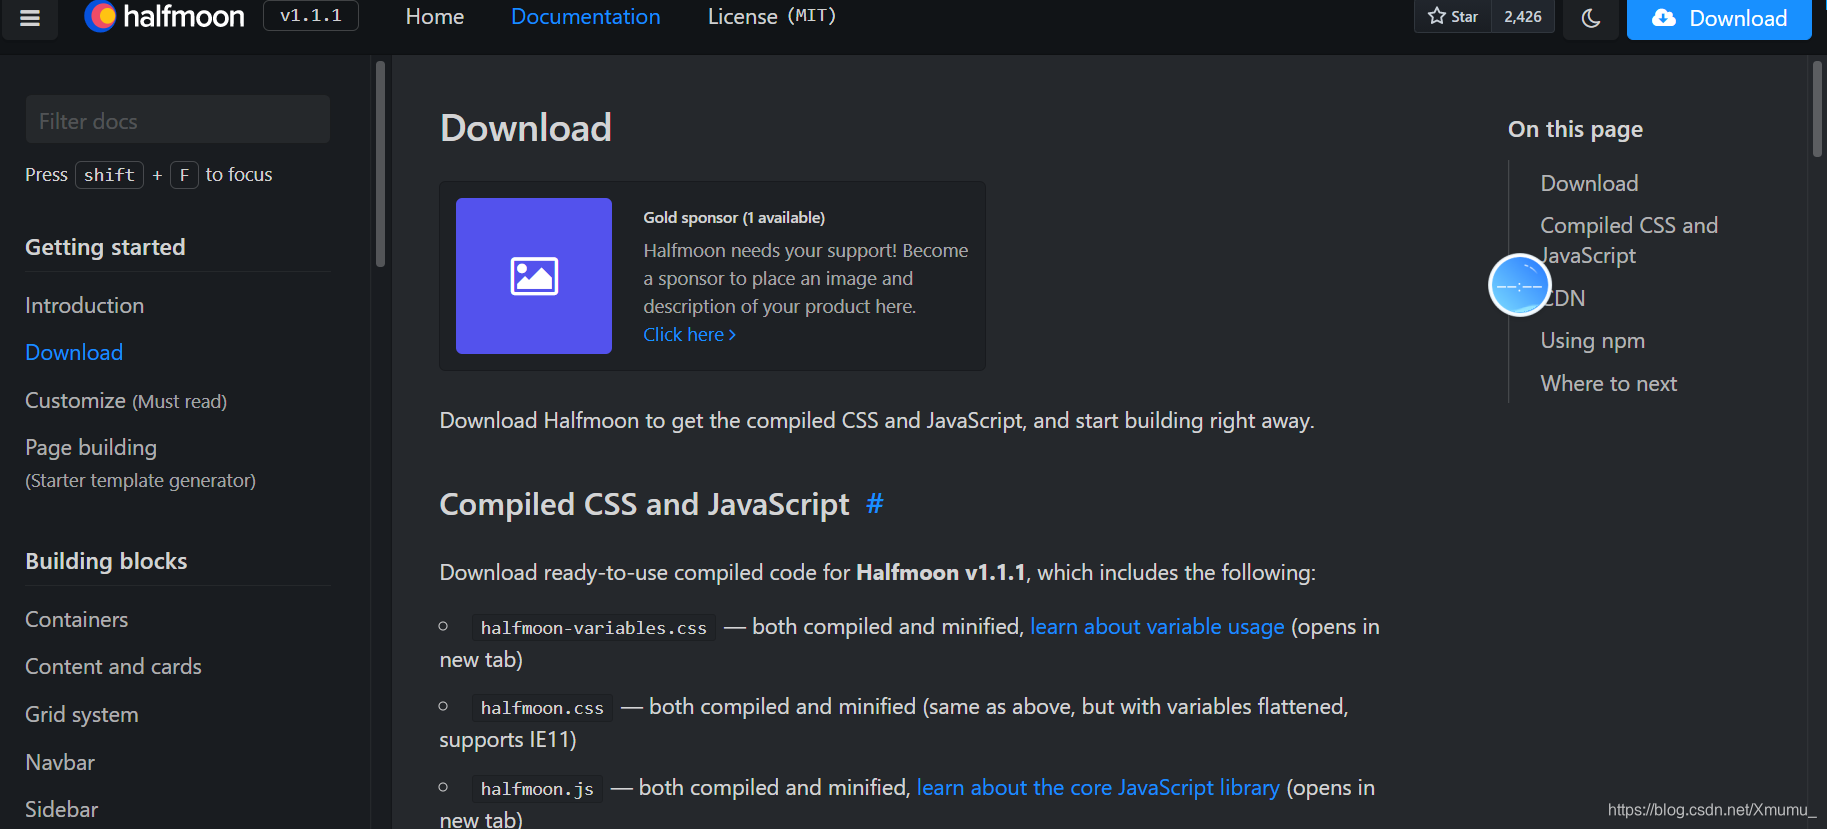Open the Documentation nav item
Viewport: 1827px width, 829px height.
pos(586,17)
